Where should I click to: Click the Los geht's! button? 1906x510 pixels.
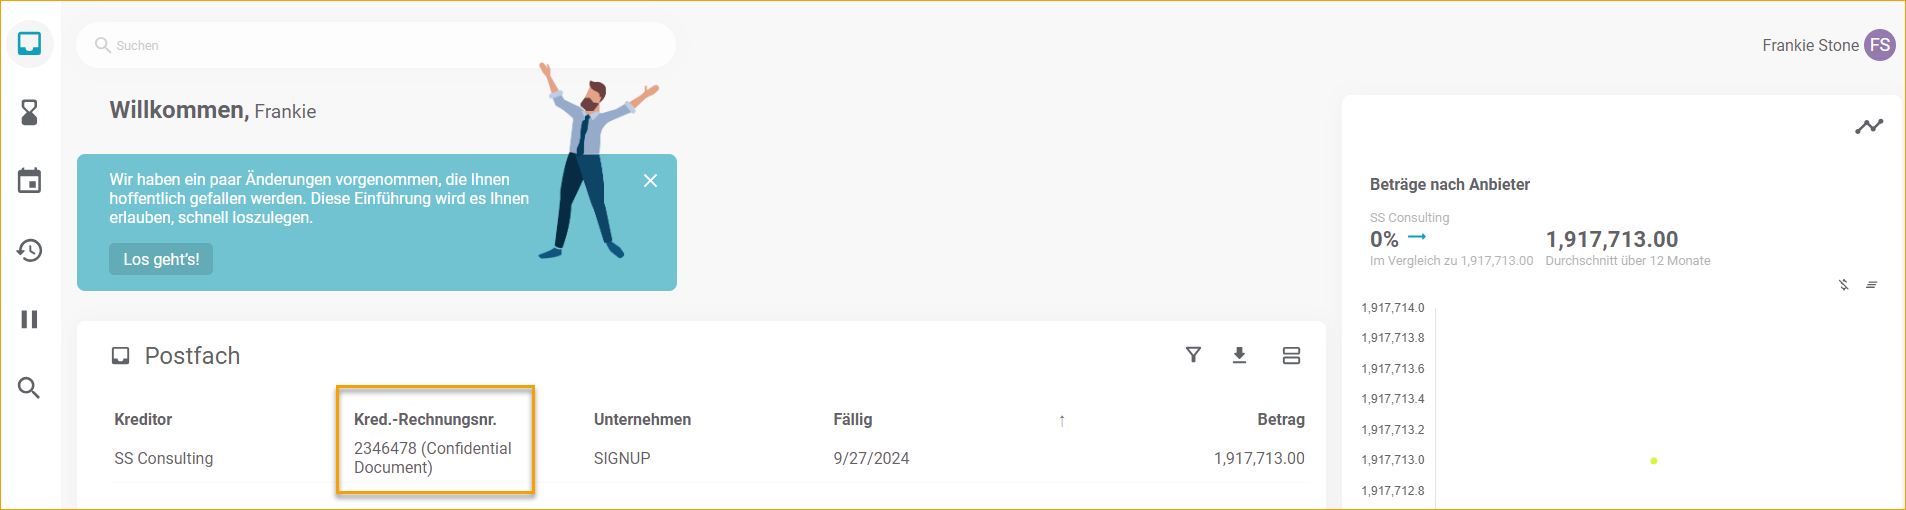click(x=161, y=259)
